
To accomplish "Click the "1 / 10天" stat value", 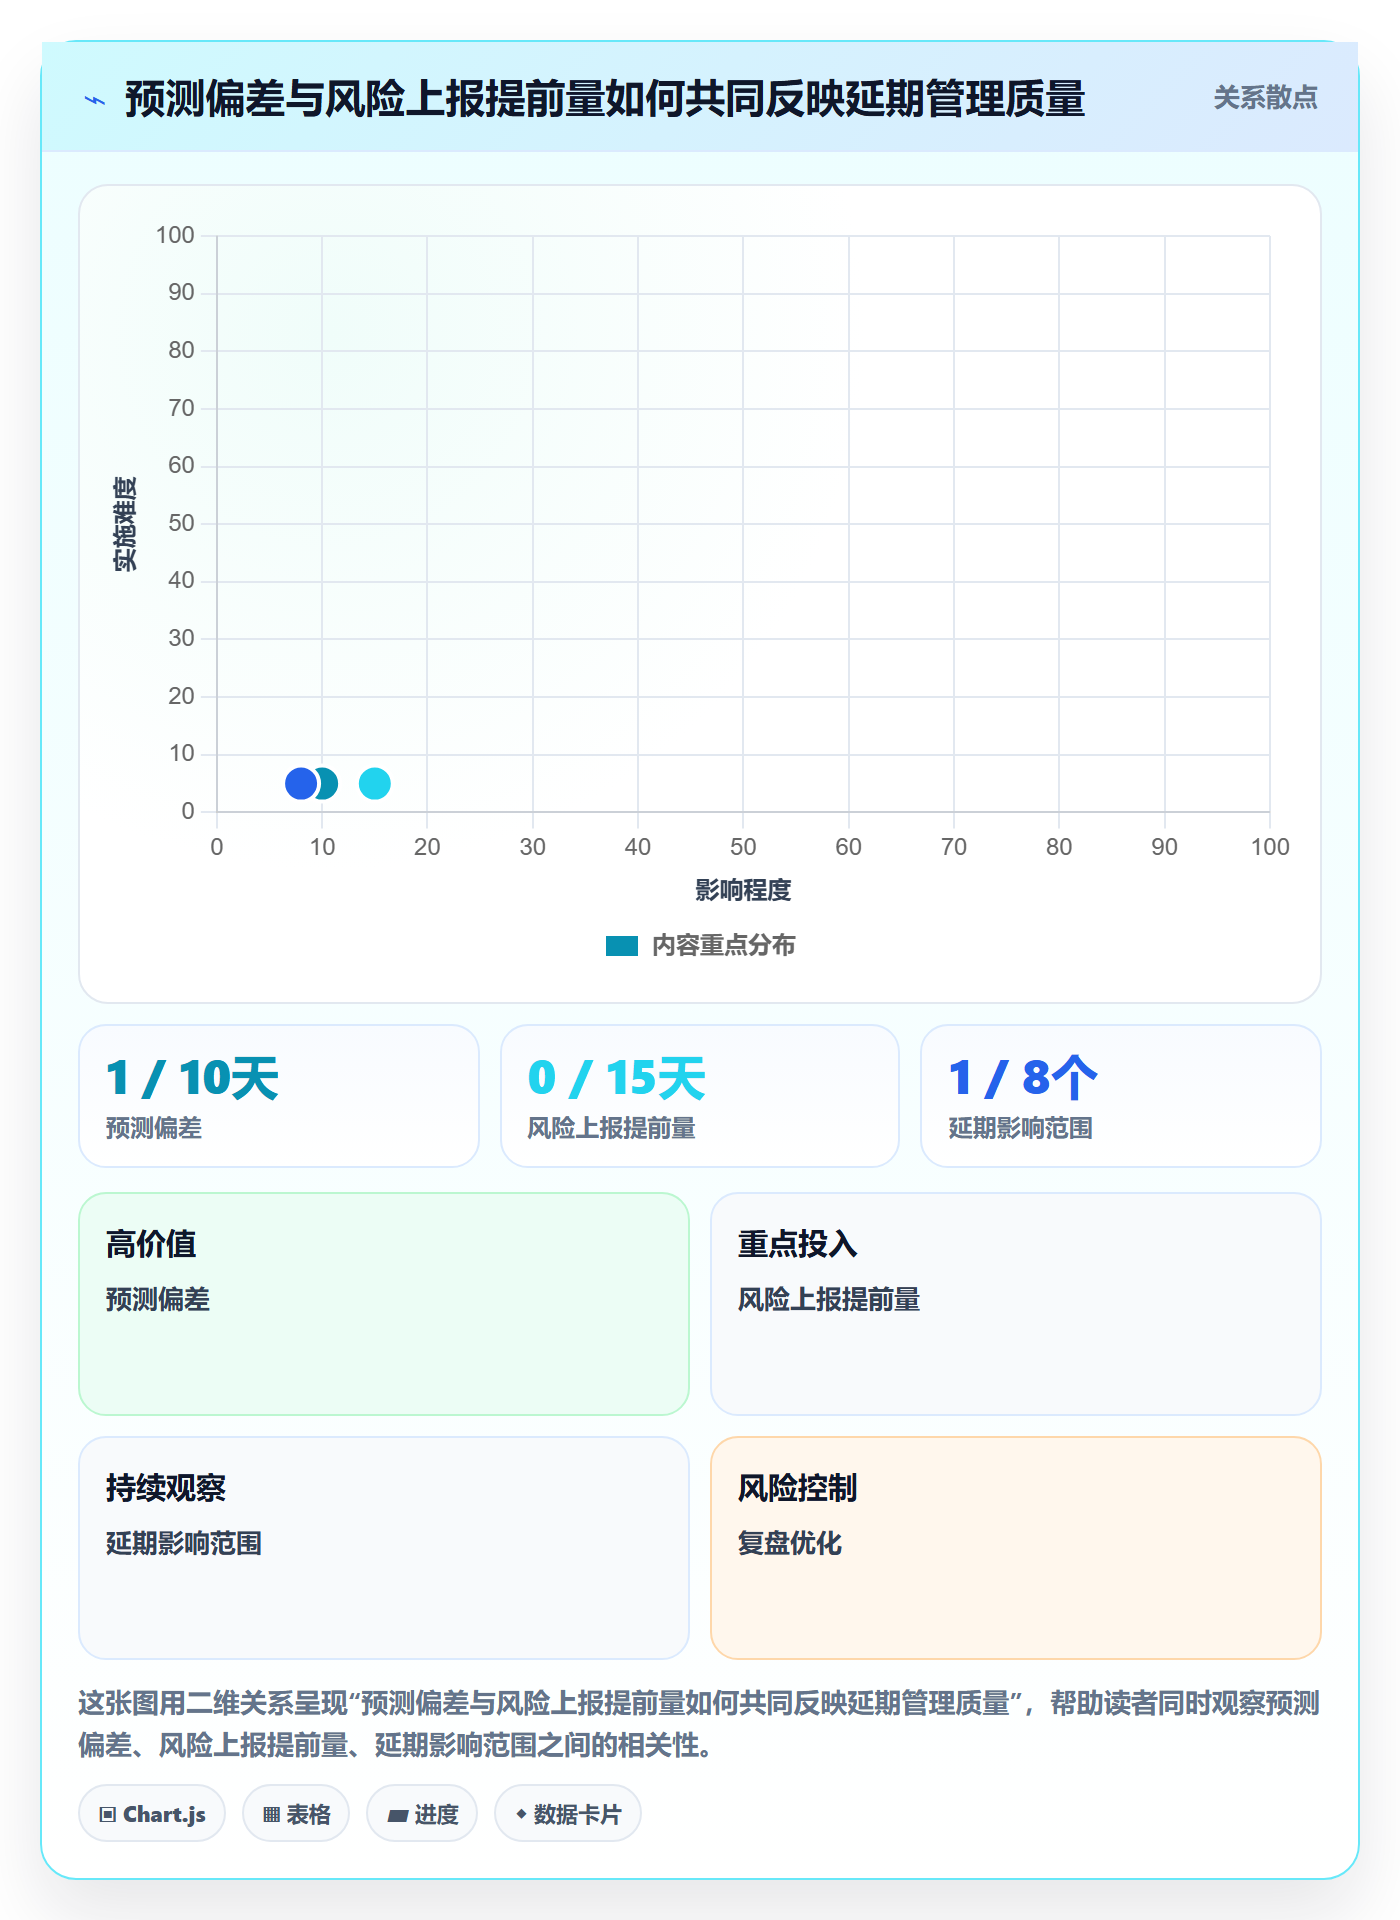I will pos(192,1079).
